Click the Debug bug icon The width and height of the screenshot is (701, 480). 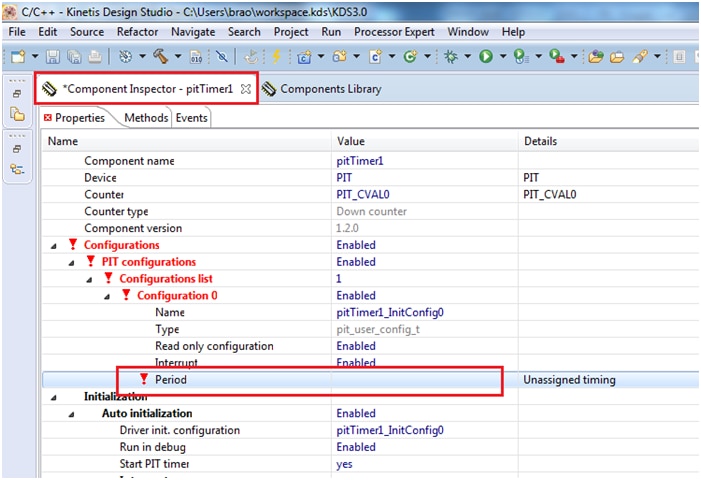tap(451, 58)
